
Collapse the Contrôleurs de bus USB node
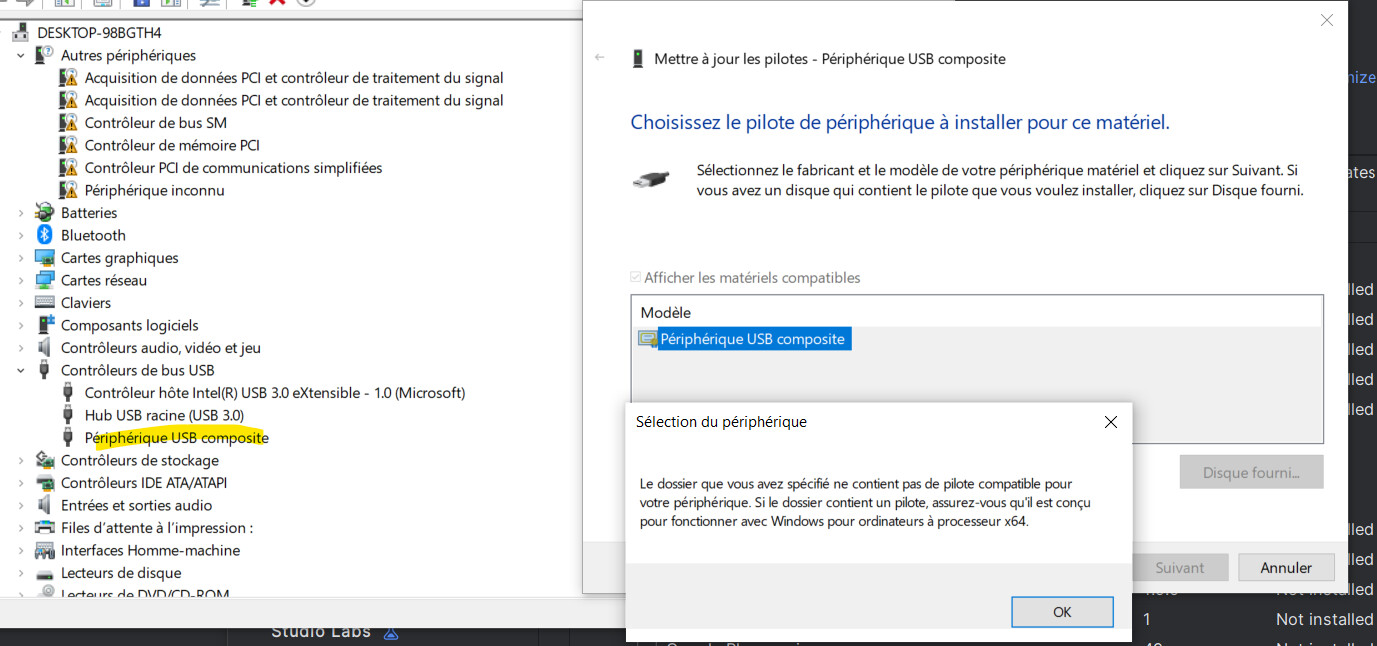(21, 371)
